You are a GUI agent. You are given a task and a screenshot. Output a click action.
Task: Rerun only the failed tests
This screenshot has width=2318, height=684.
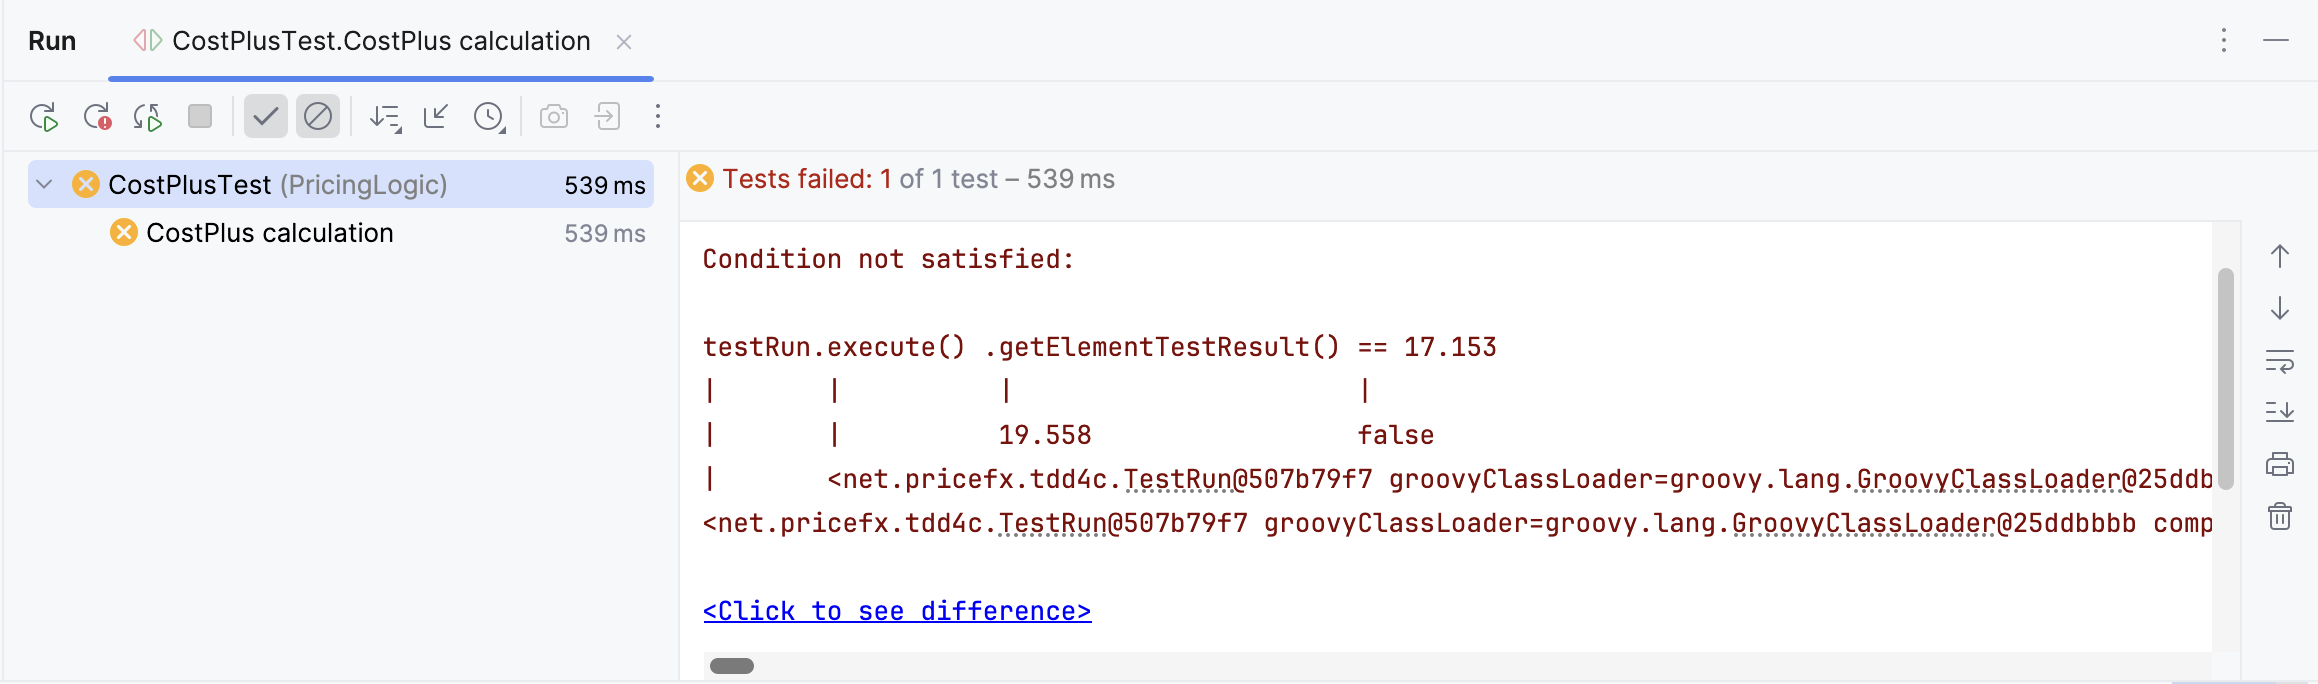pyautogui.click(x=99, y=116)
